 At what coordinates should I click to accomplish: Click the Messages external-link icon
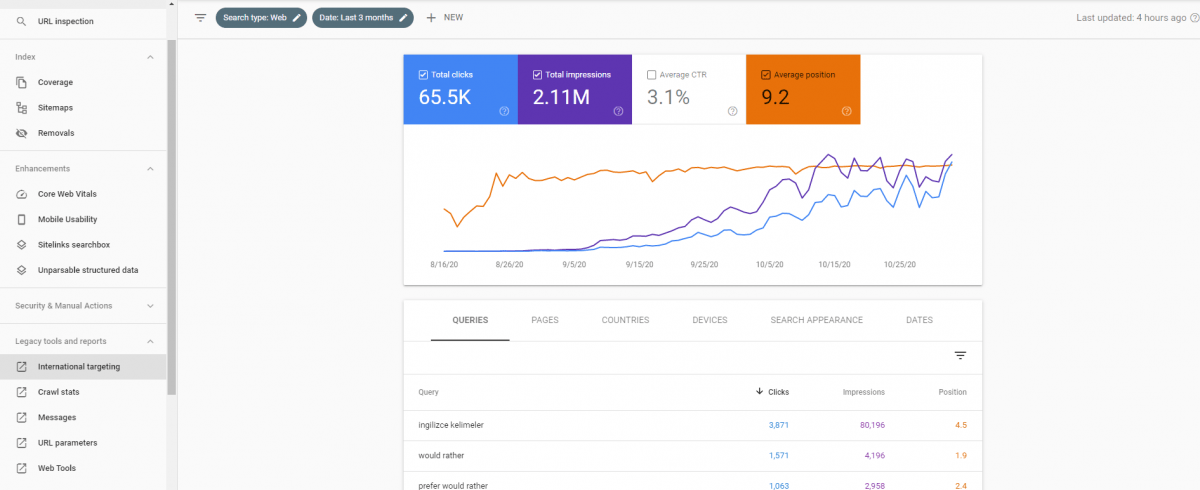tap(21, 417)
